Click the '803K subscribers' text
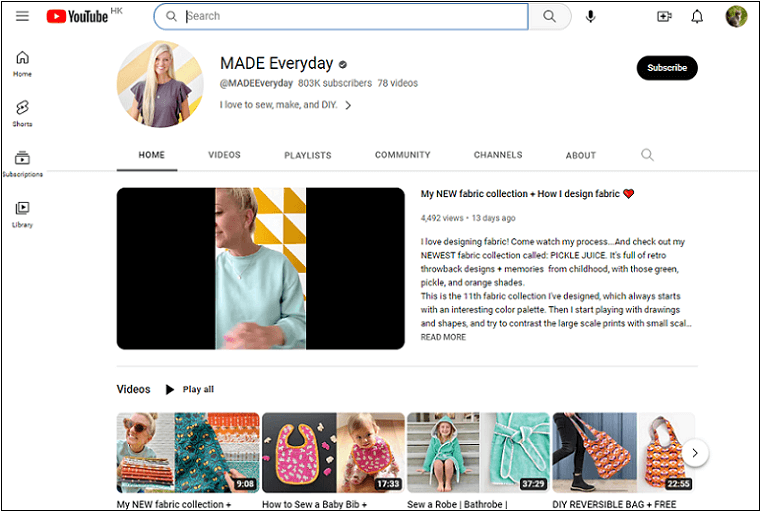This screenshot has height=512, width=761. pos(335,83)
